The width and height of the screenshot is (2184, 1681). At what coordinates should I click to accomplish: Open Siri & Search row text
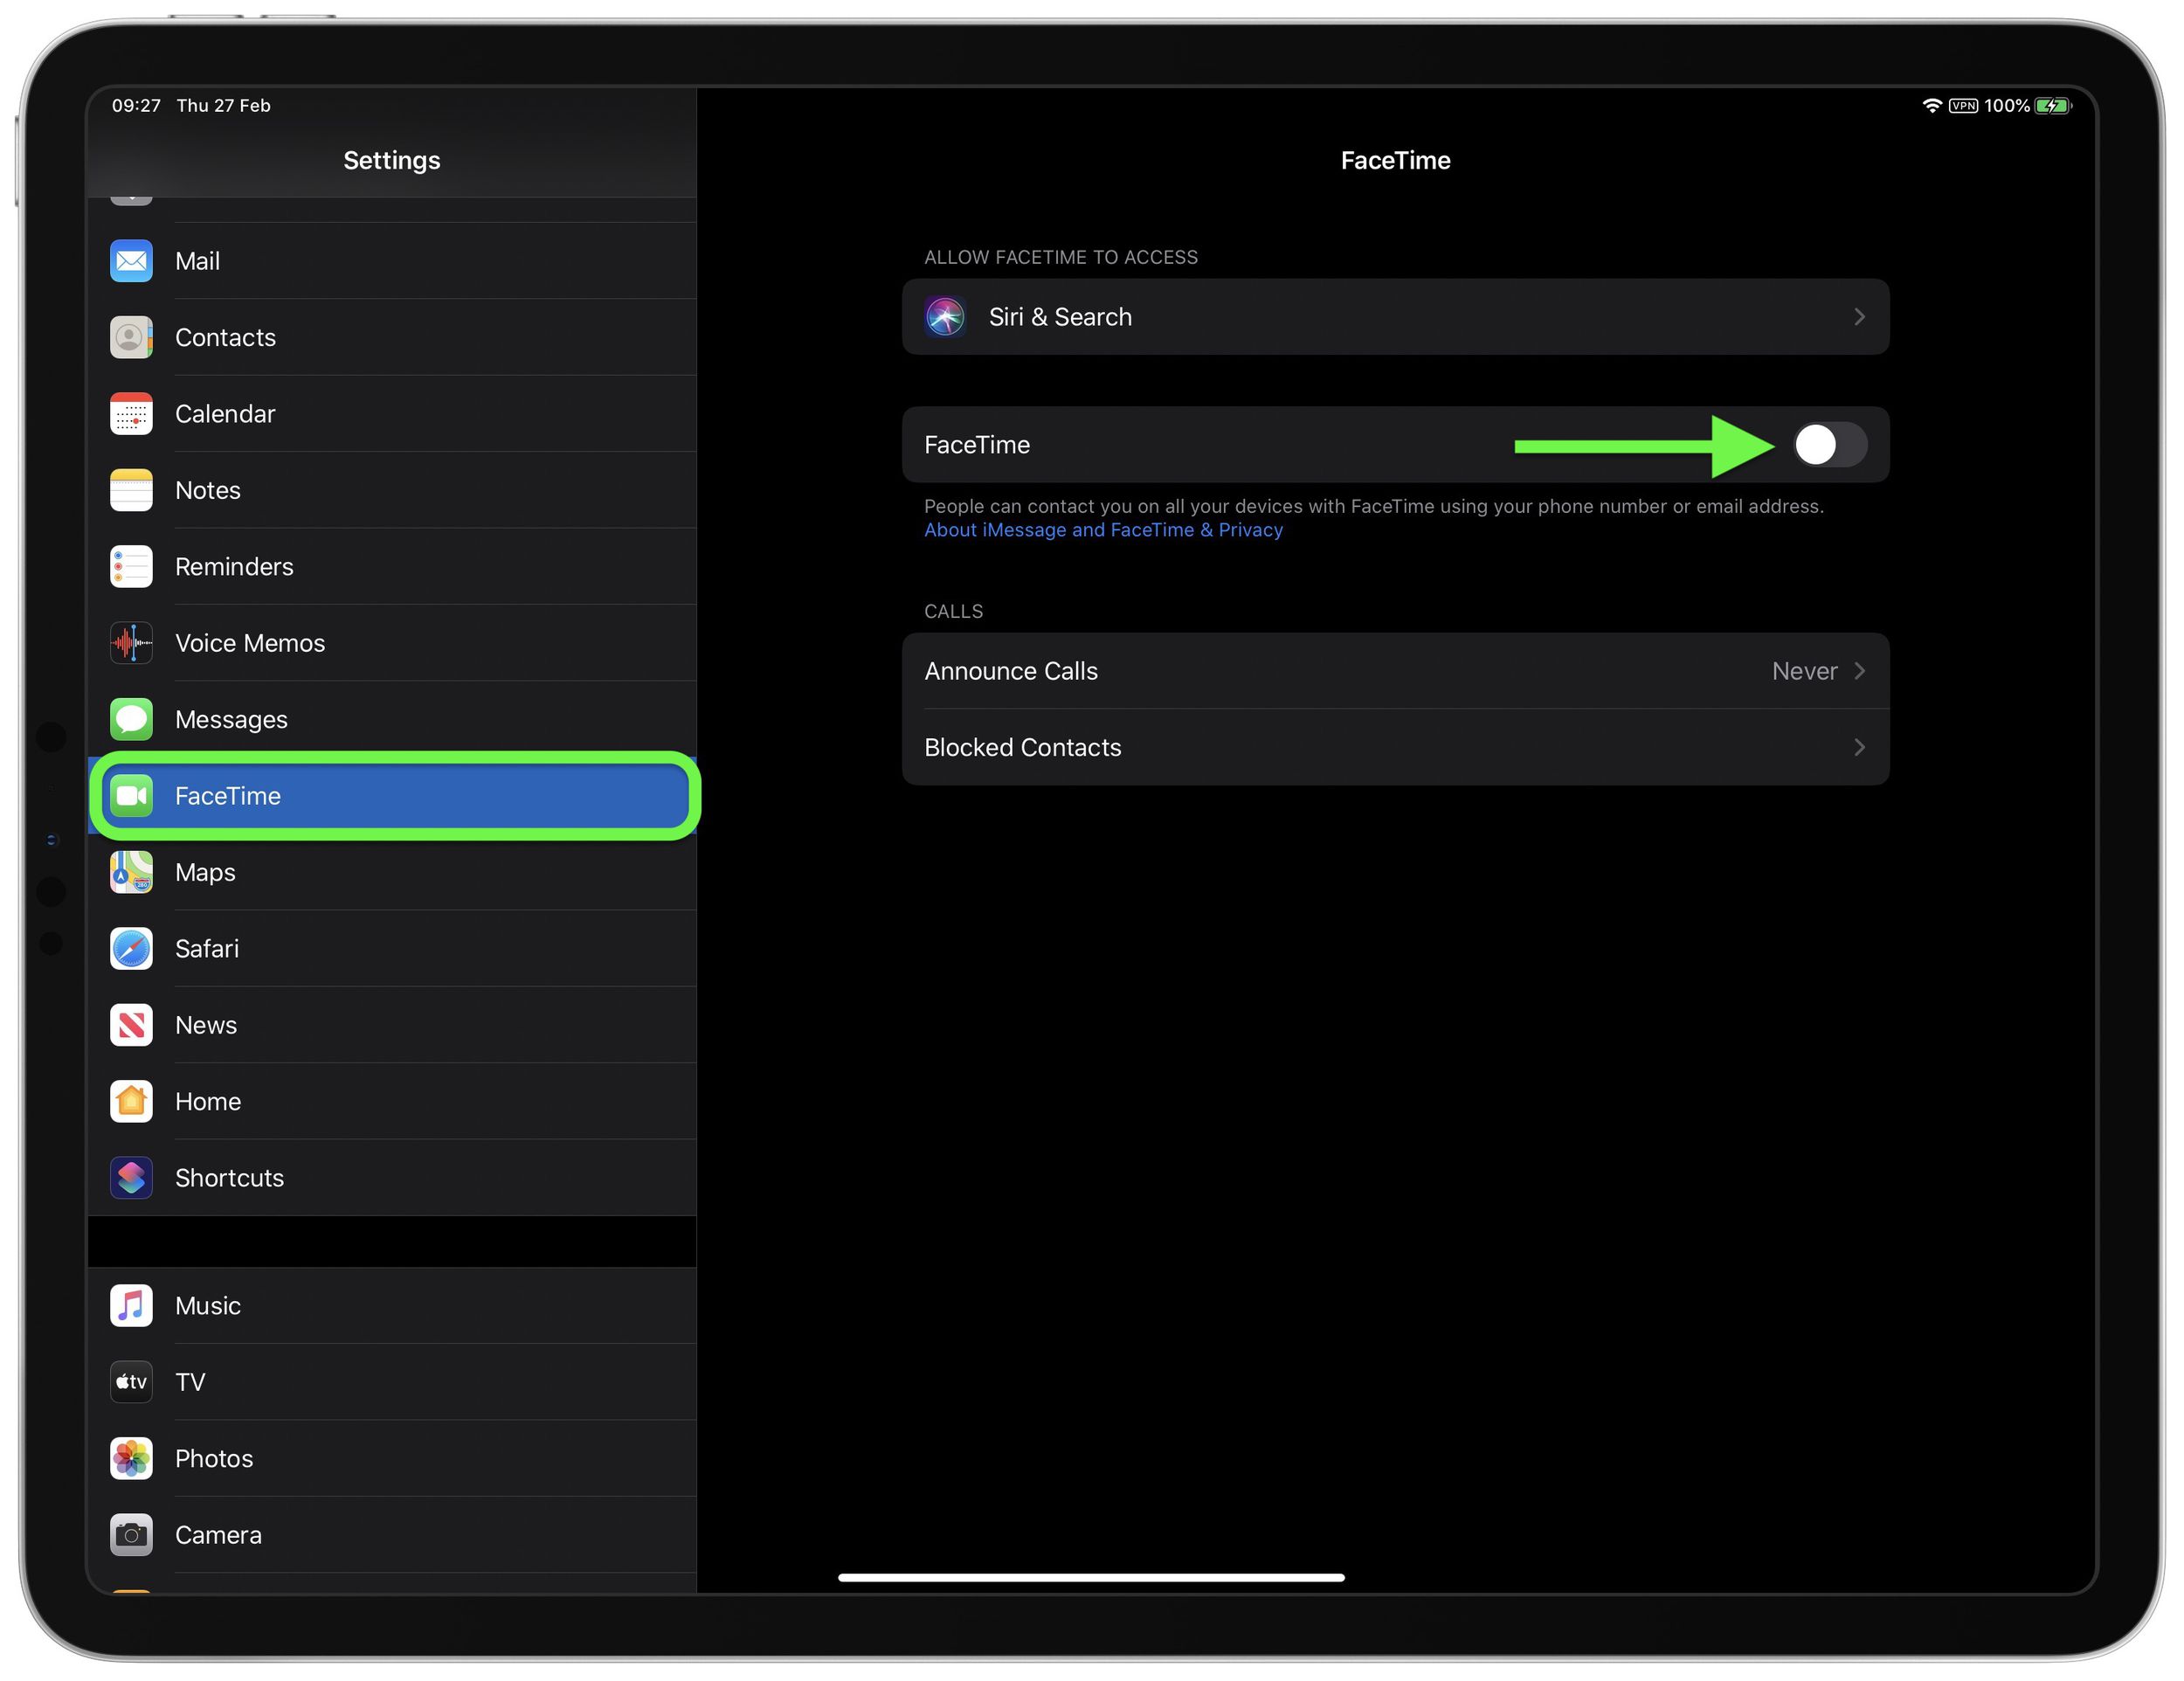tap(1060, 317)
